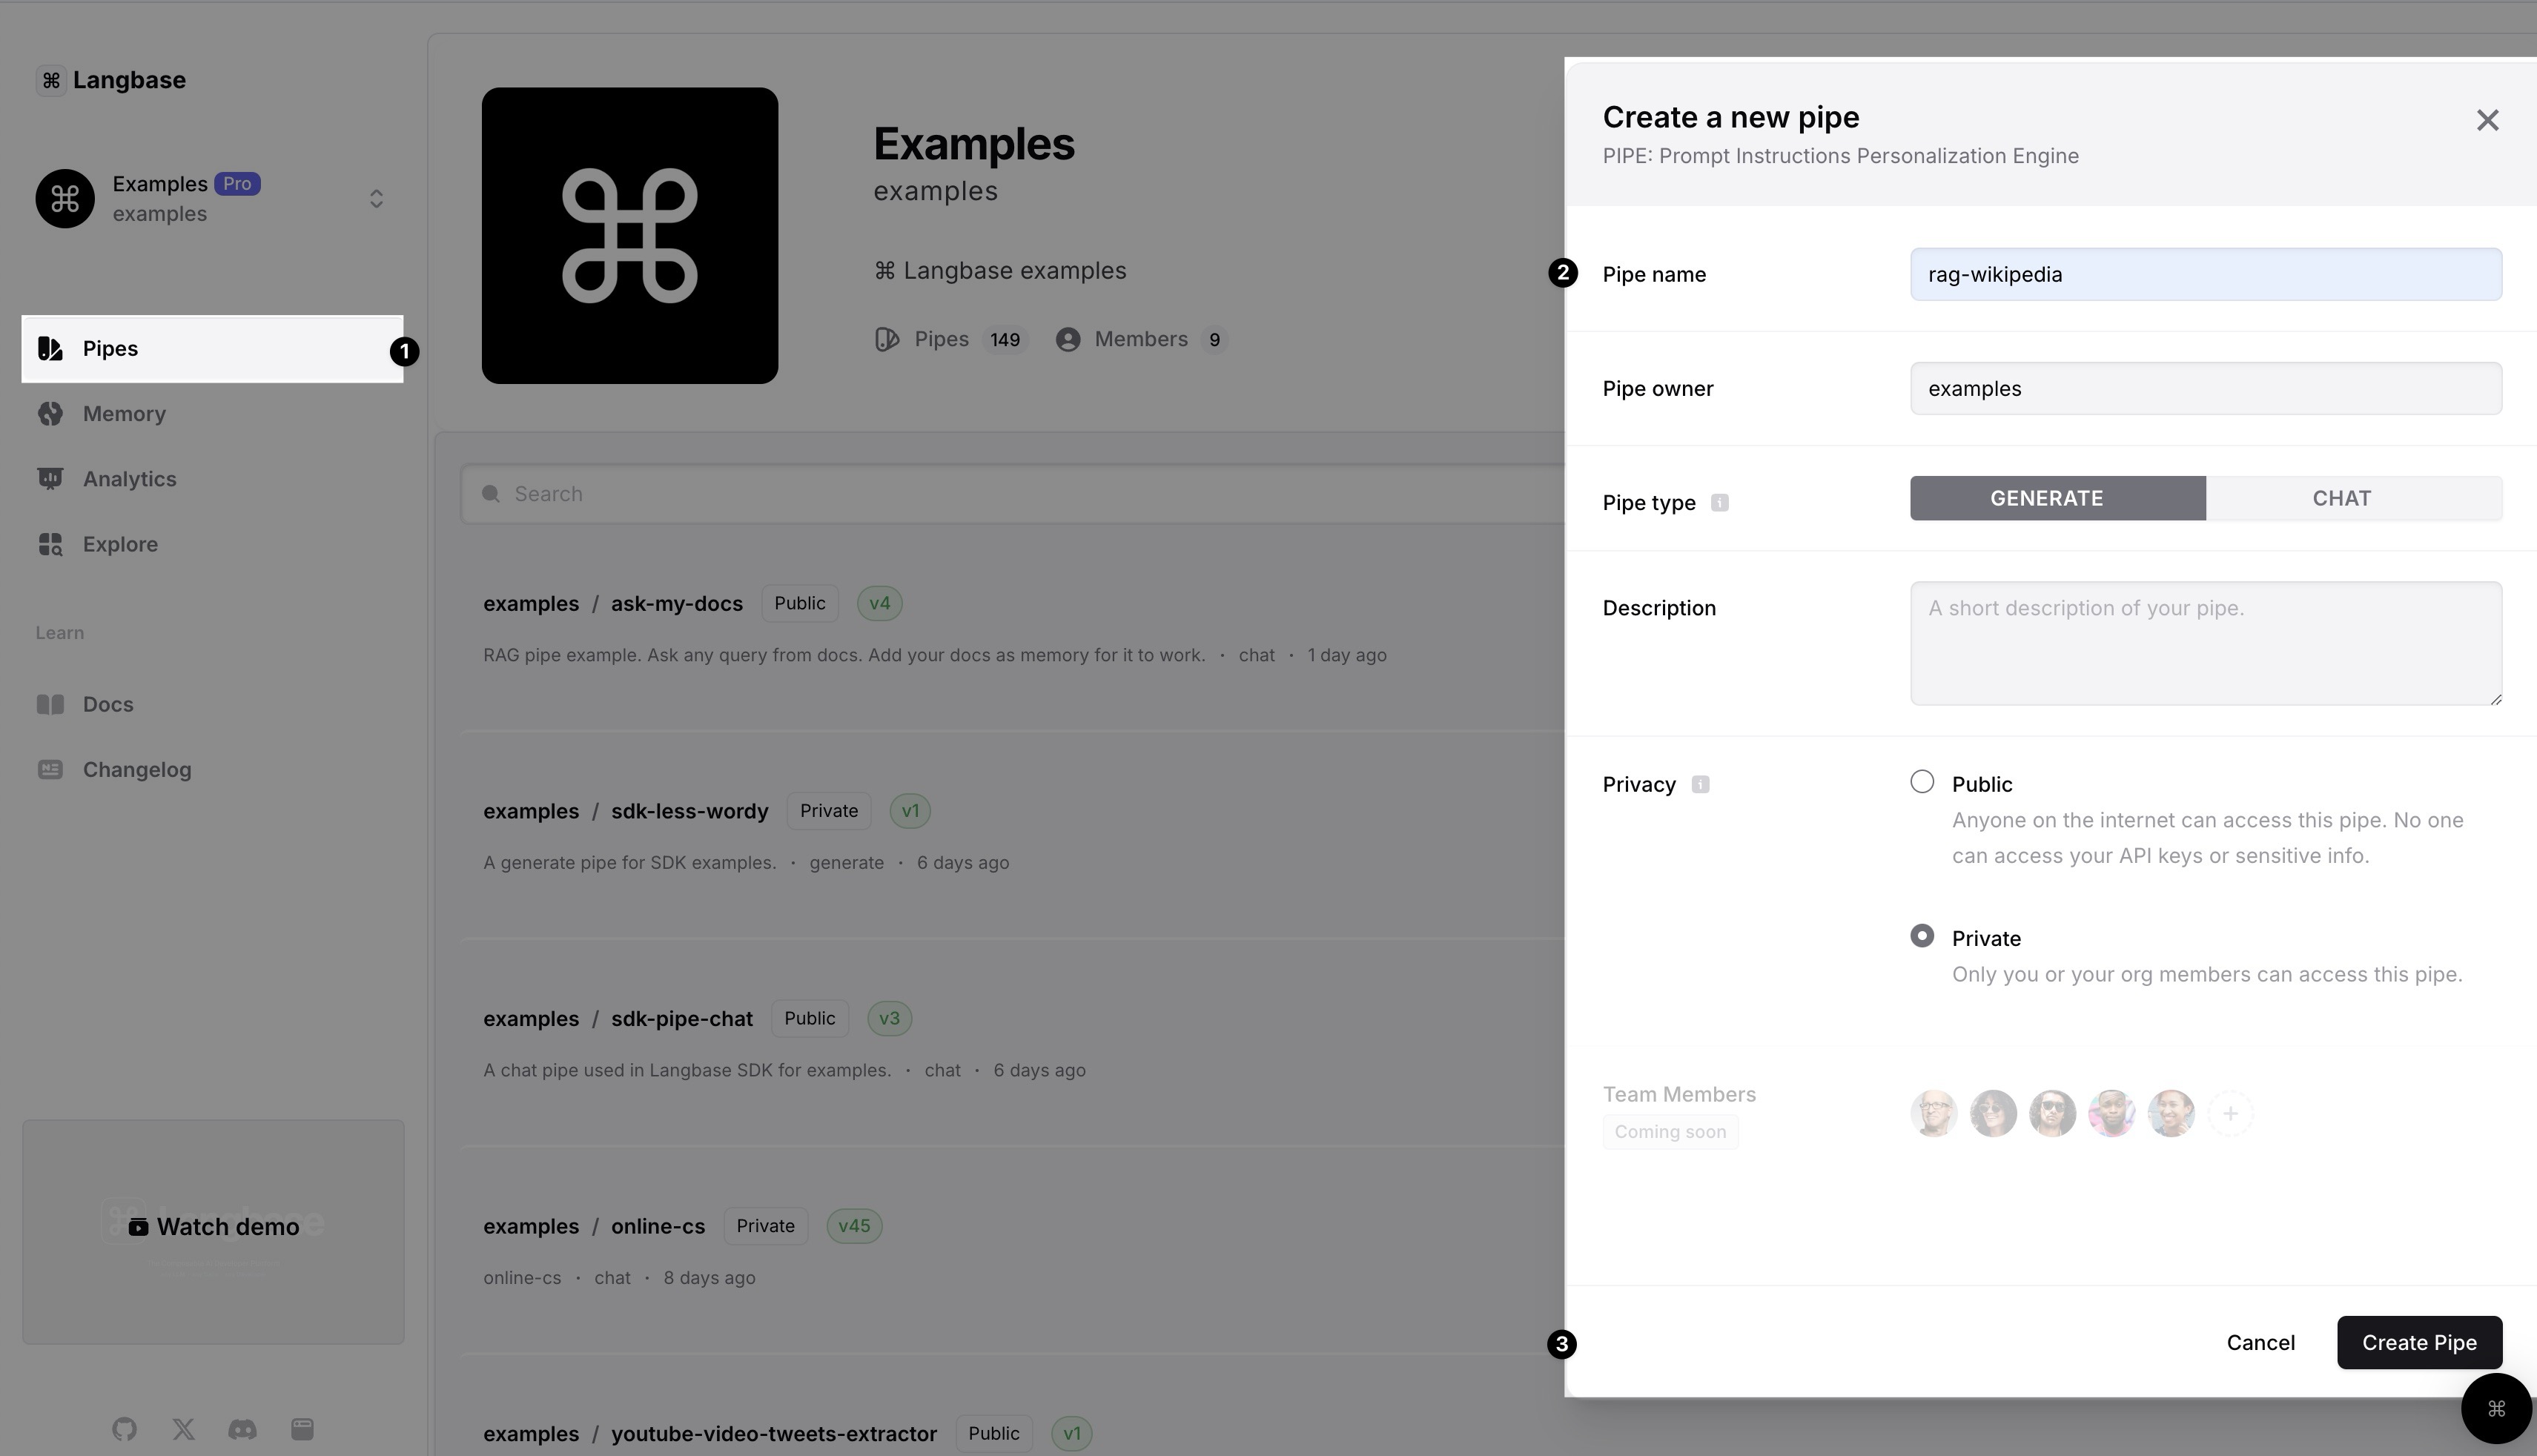Screen dimensions: 2537x1456
Task: Select the Private privacy radio option
Action: pyautogui.click(x=1921, y=936)
